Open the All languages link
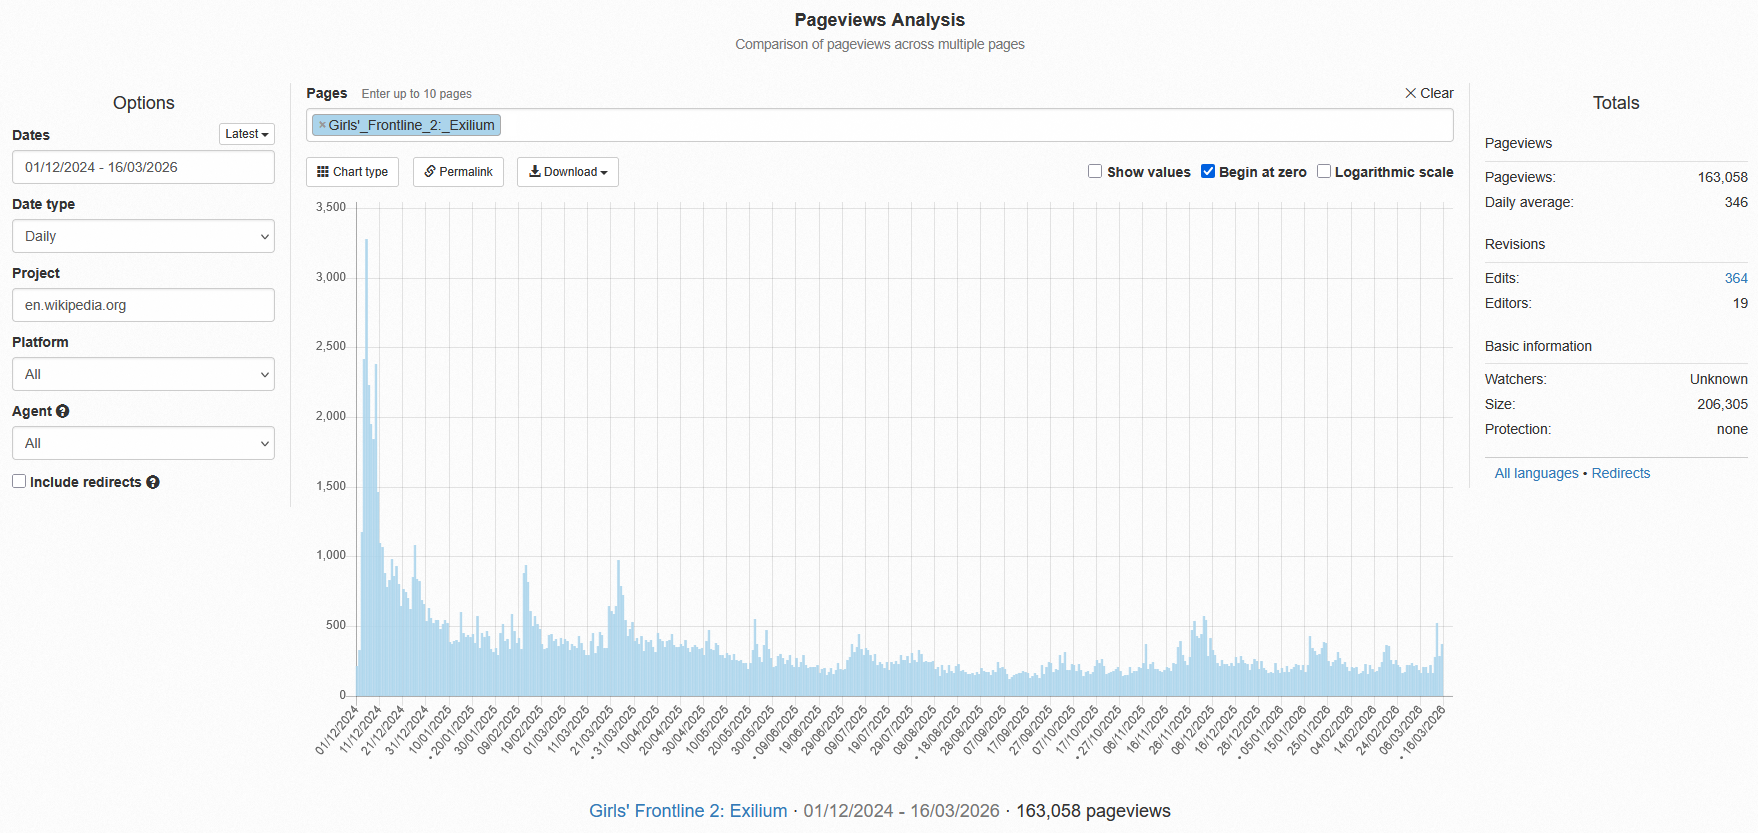 point(1536,473)
